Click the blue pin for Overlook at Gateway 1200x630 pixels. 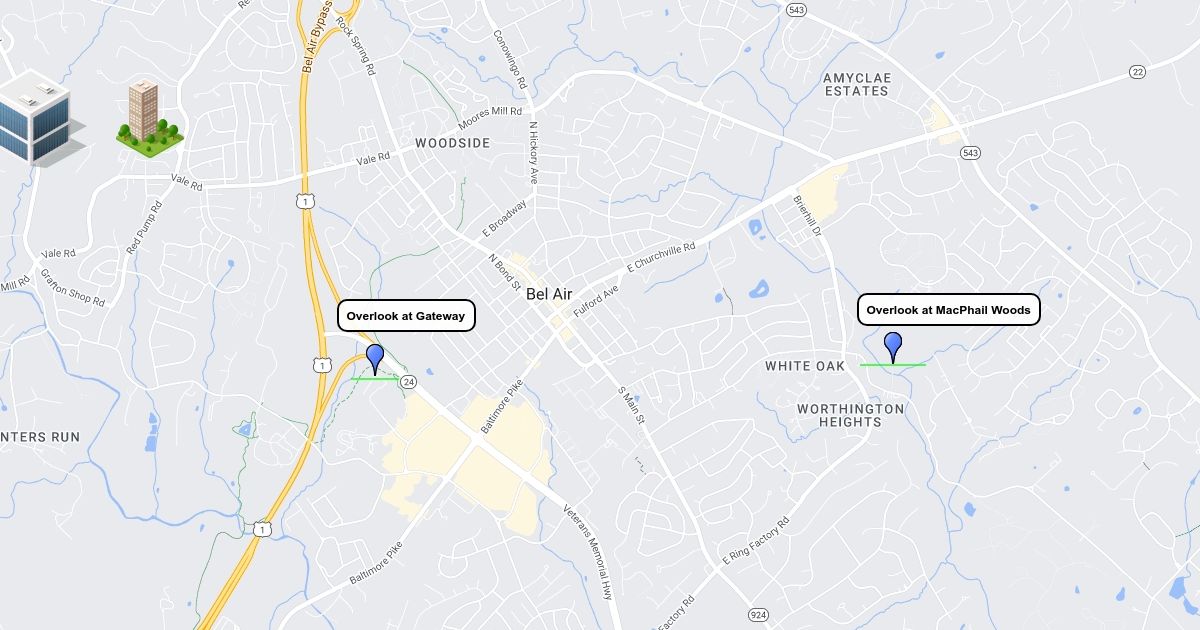click(375, 358)
